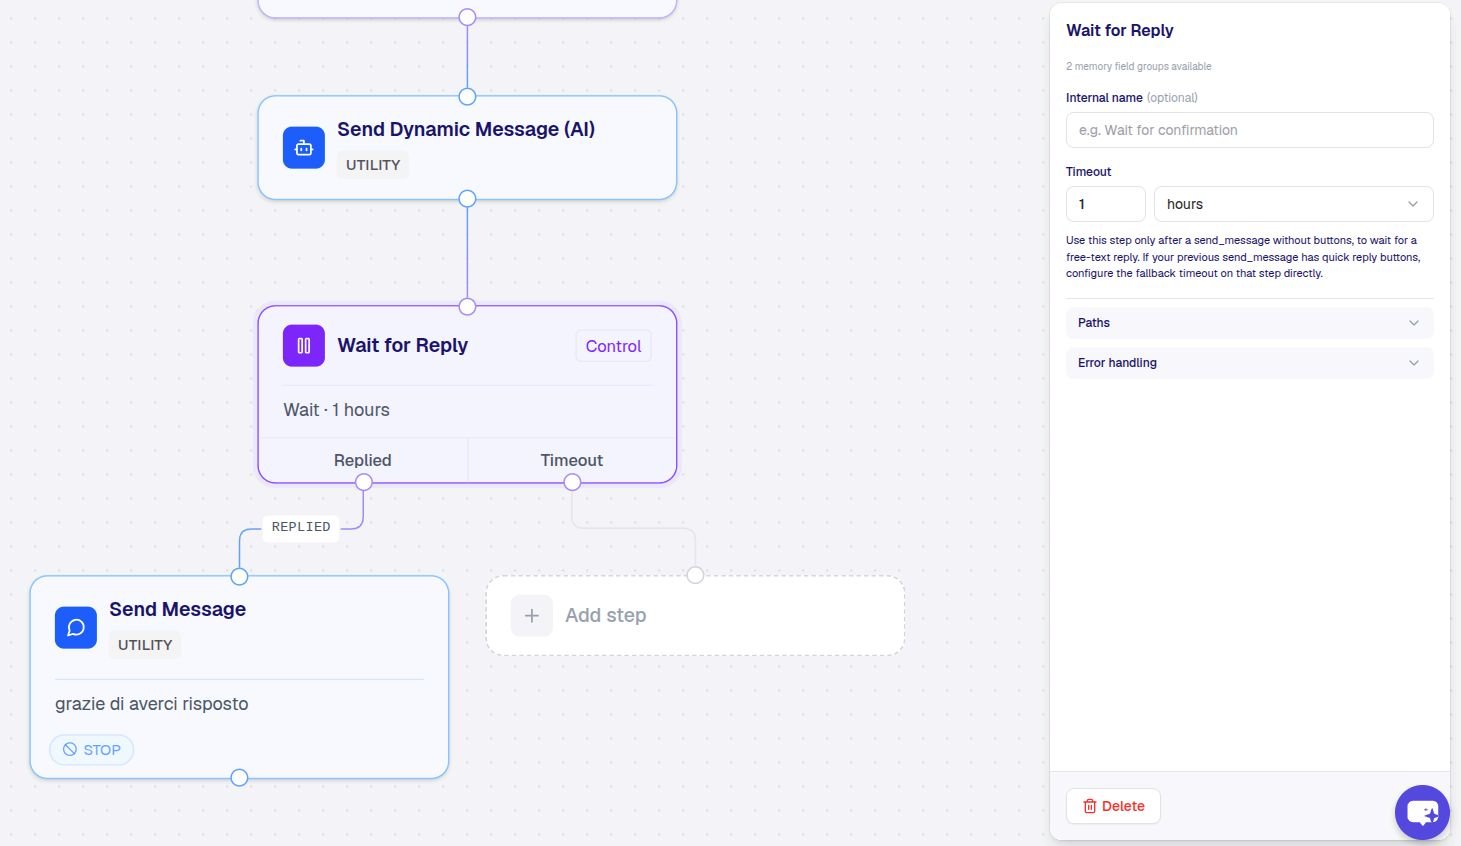The height and width of the screenshot is (846, 1461).
Task: Click the STOP badge on Send Message
Action: coord(92,750)
